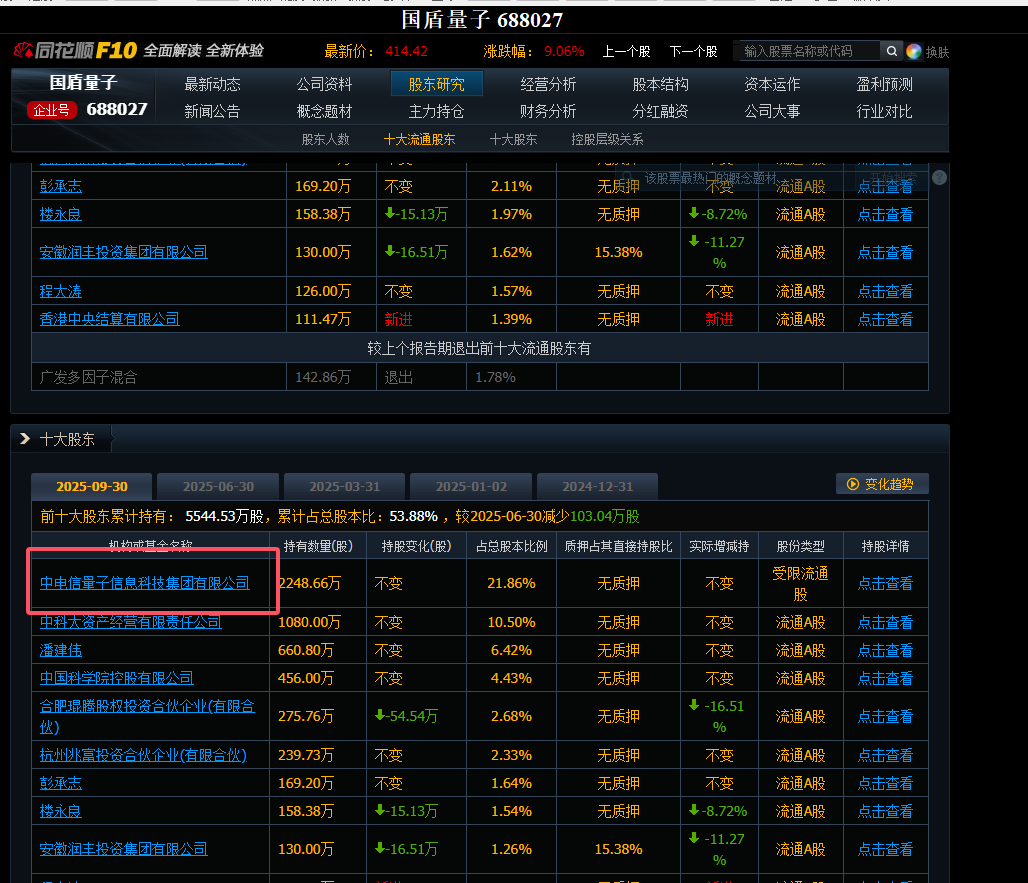Open 彭承志 link in top-ten shareholders table
The image size is (1028, 883).
61,783
